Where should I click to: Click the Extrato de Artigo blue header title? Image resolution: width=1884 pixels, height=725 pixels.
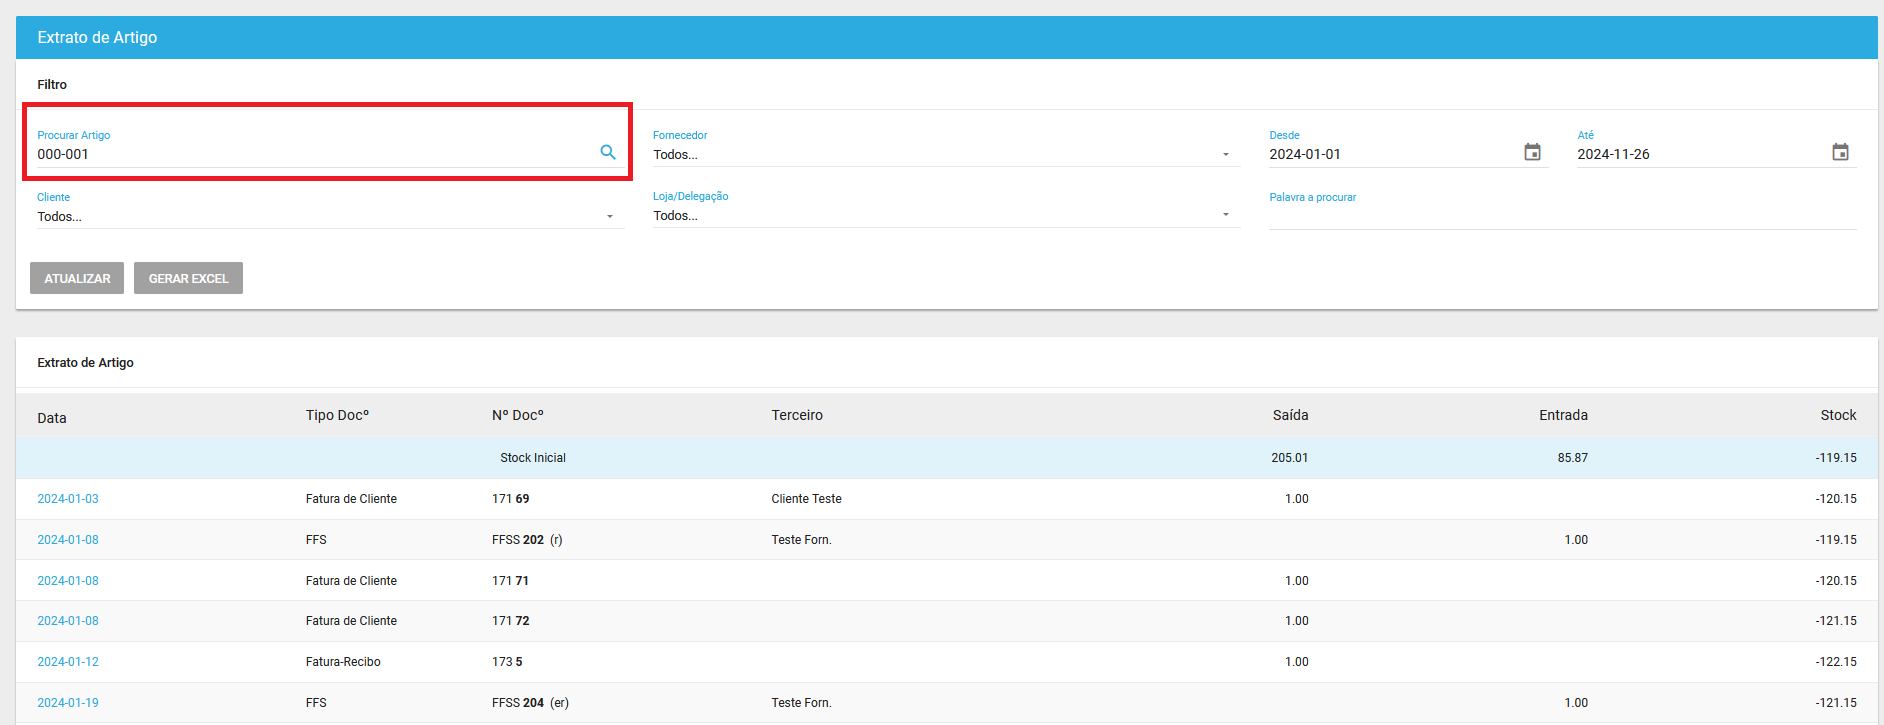(x=97, y=37)
